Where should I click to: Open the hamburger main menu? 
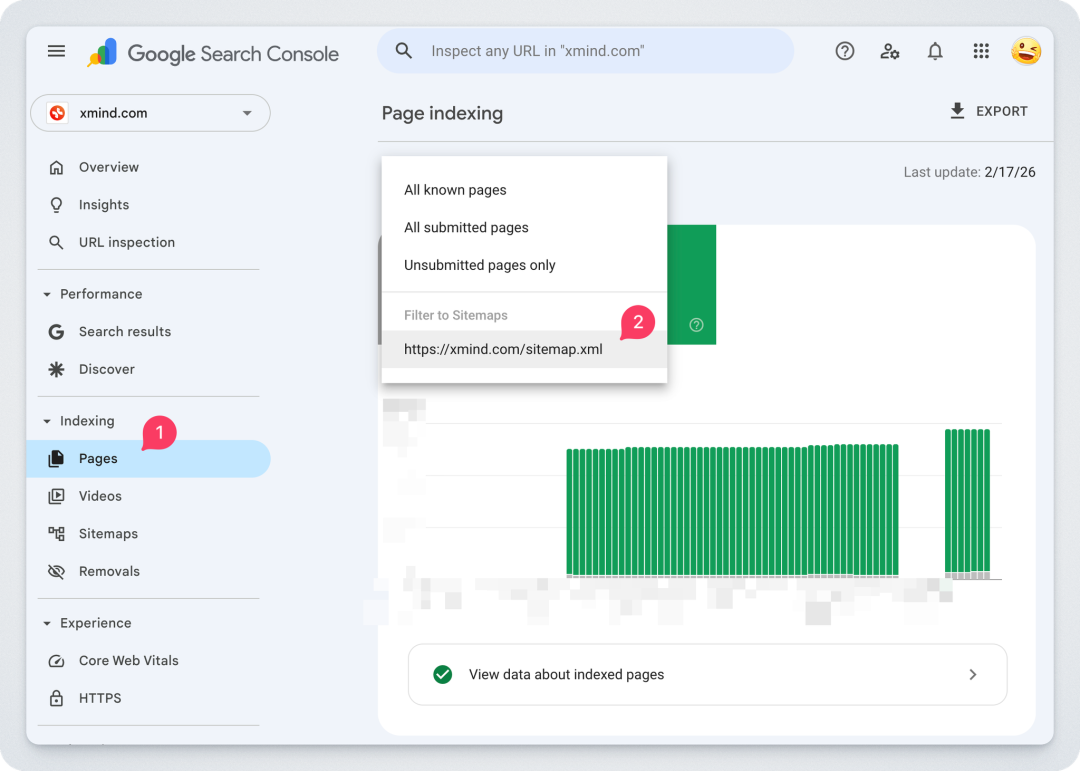[56, 51]
